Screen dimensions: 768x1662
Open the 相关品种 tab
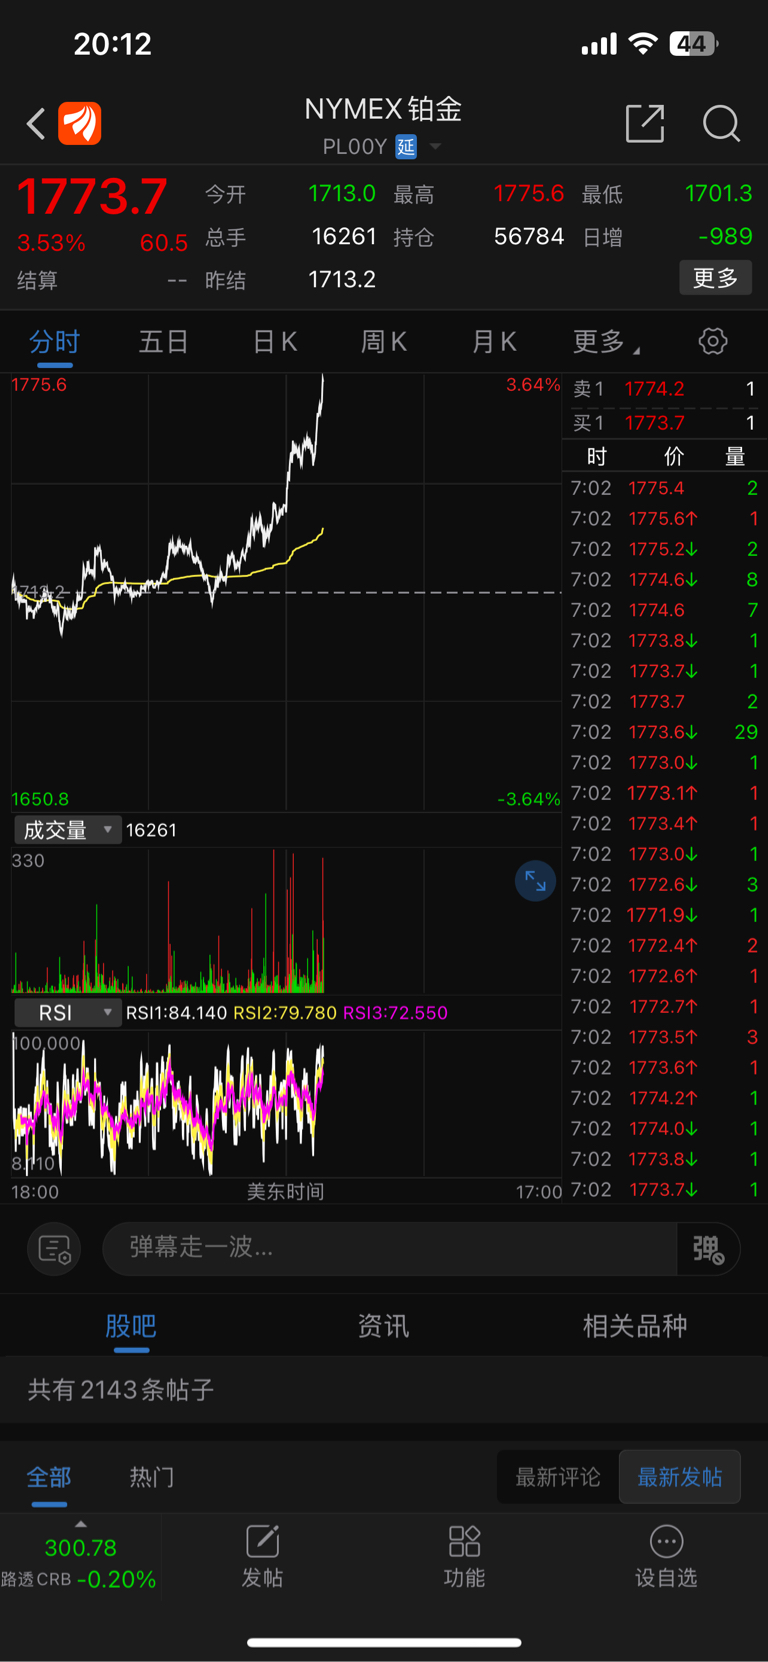click(x=635, y=1326)
